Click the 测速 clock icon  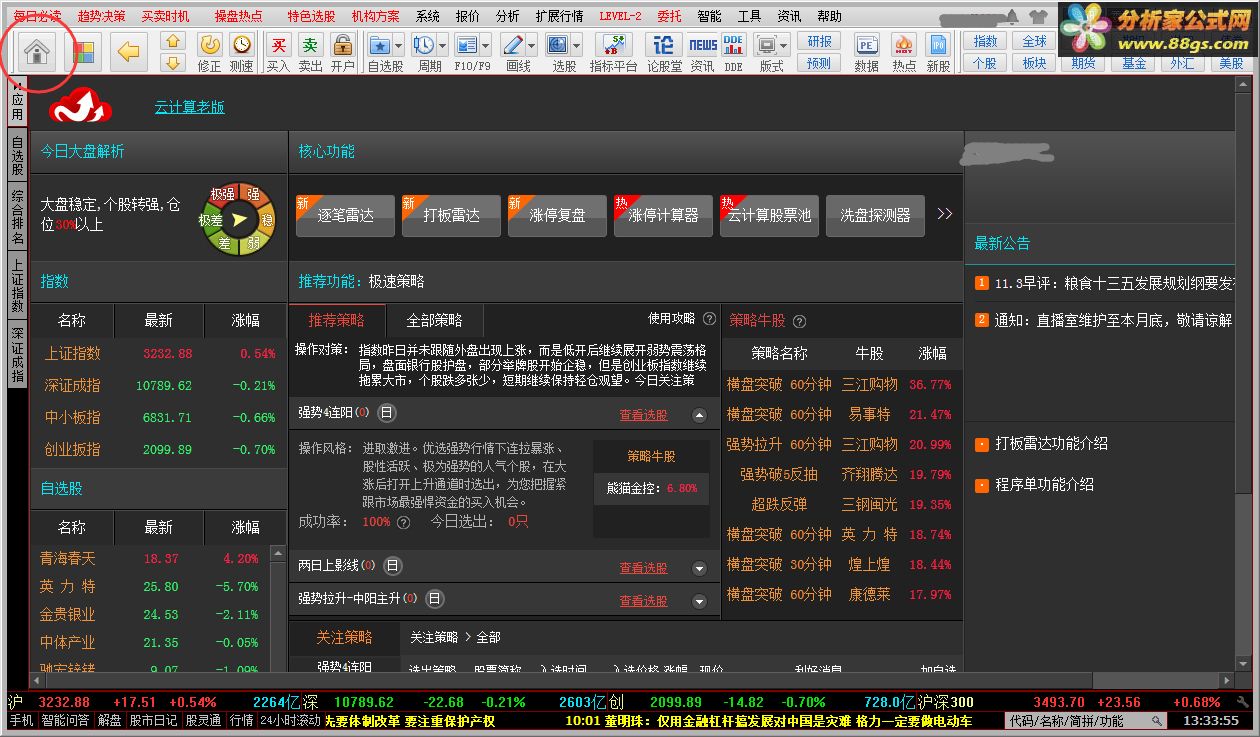coord(241,45)
